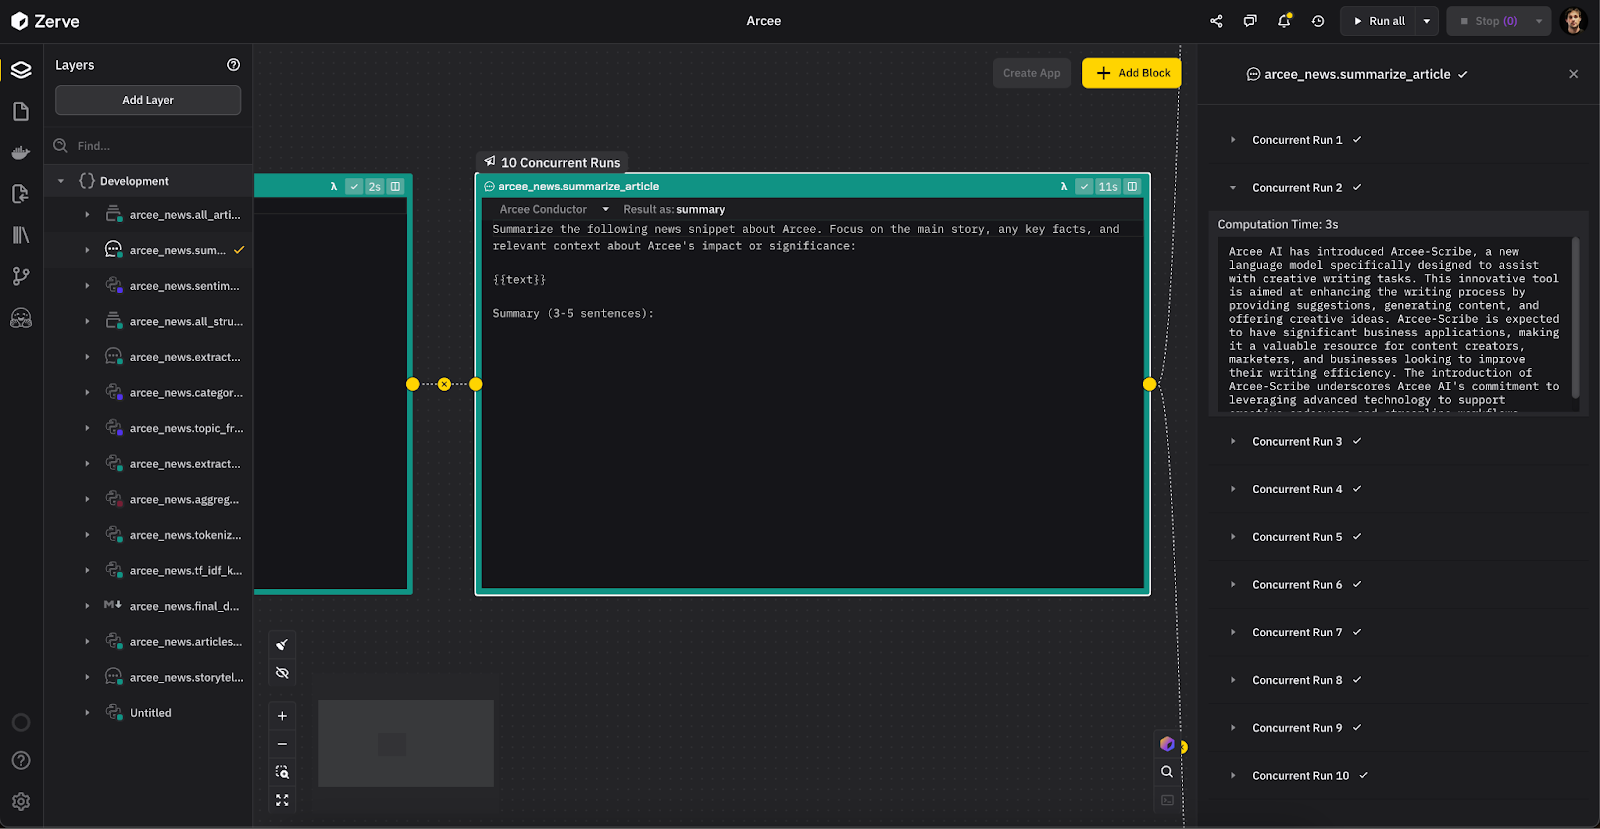This screenshot has height=829, width=1600.
Task: Open the user profile avatar
Action: pos(1574,21)
